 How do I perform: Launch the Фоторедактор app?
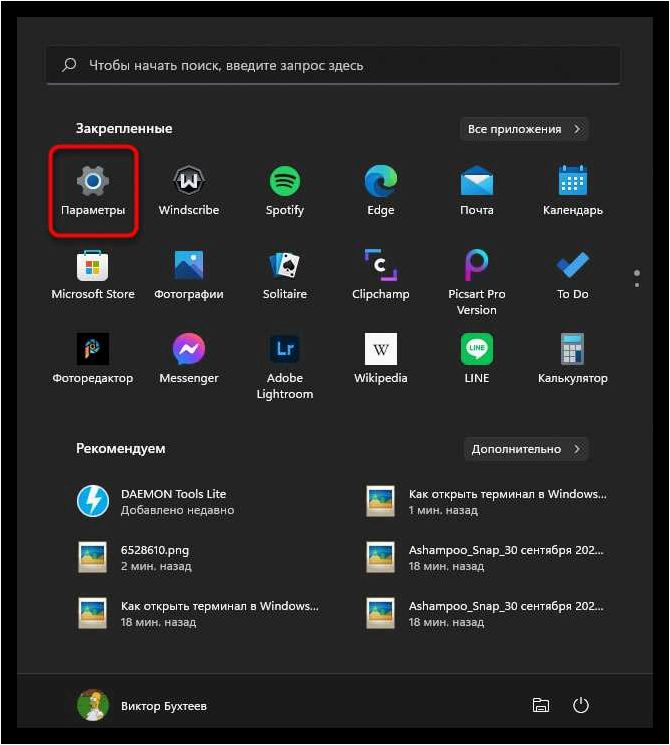[x=93, y=359]
